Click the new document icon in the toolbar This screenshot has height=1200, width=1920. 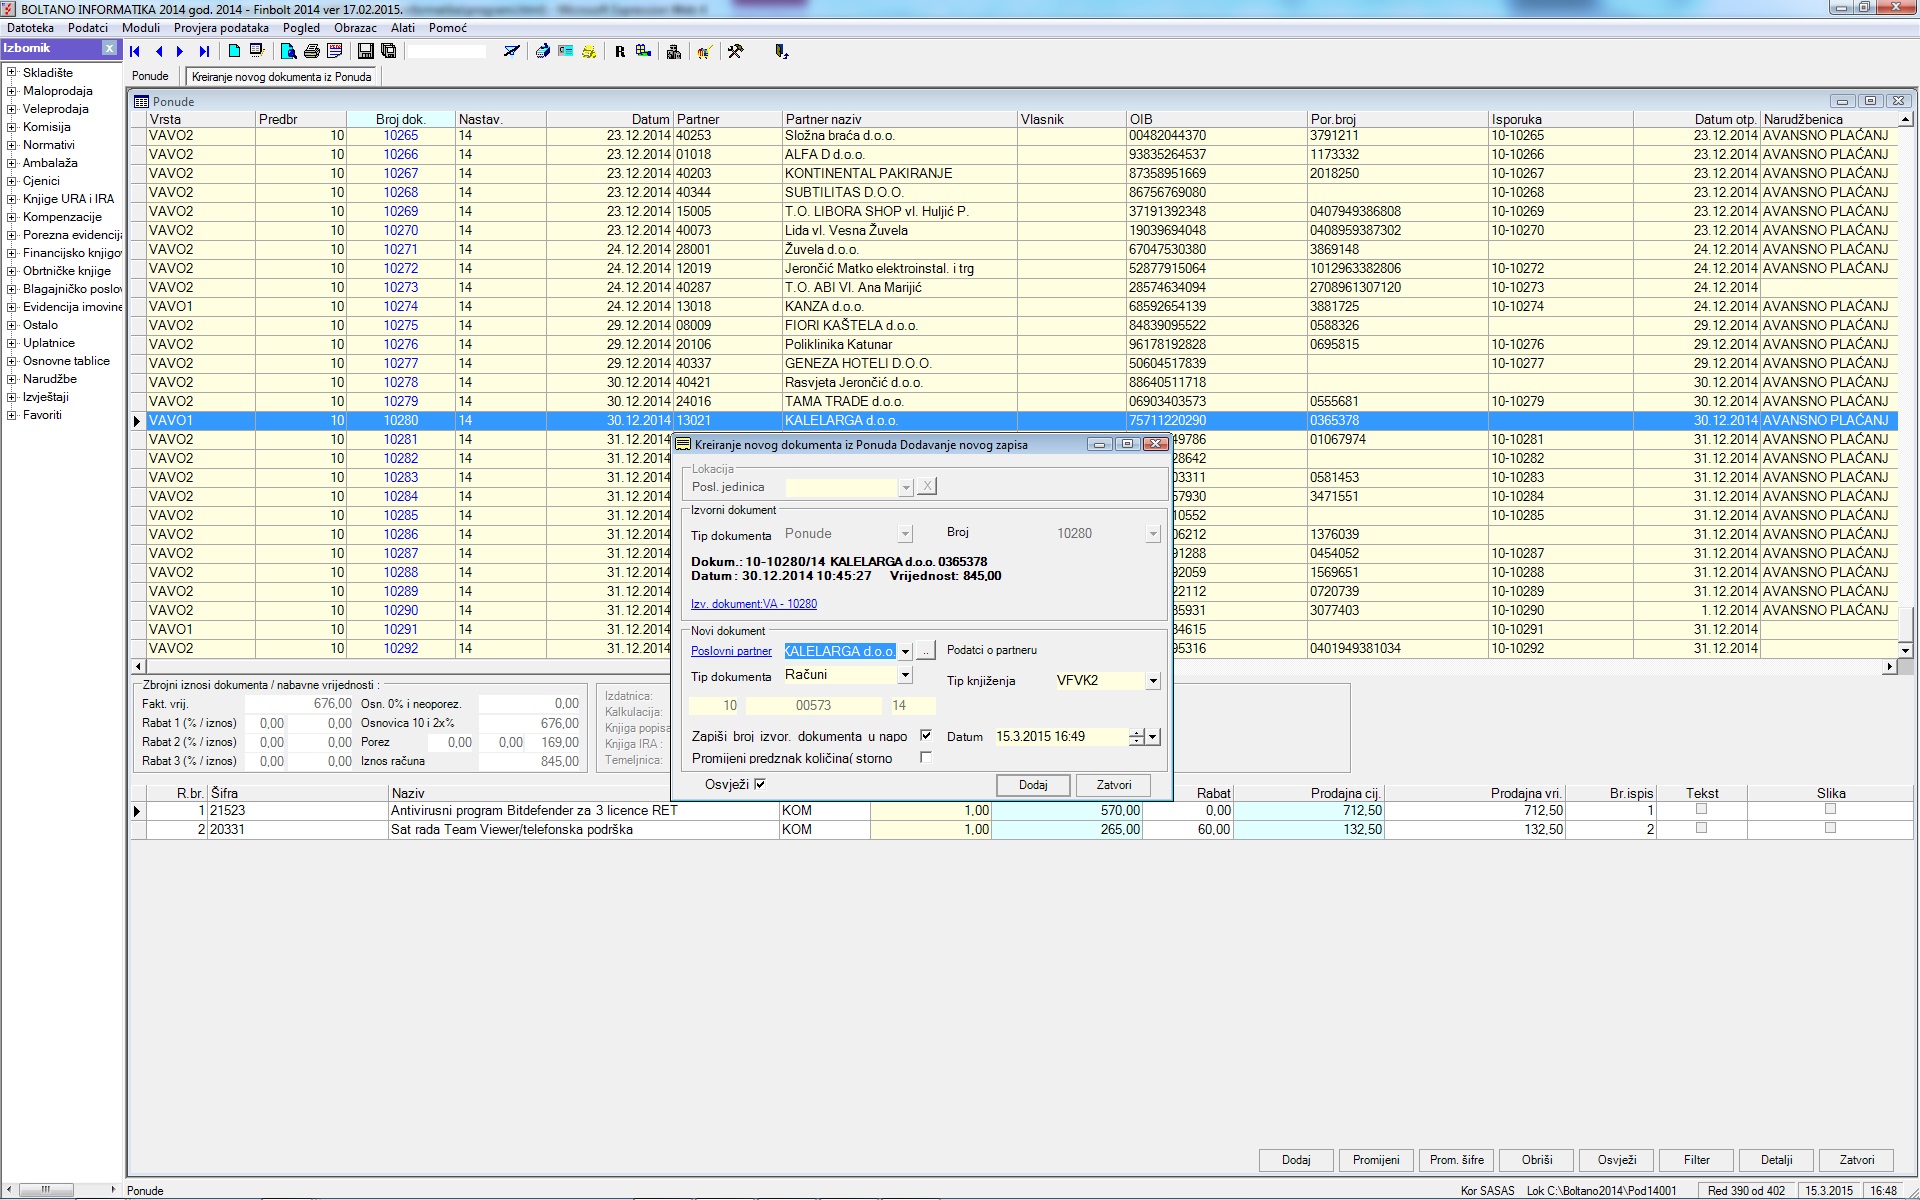point(234,51)
